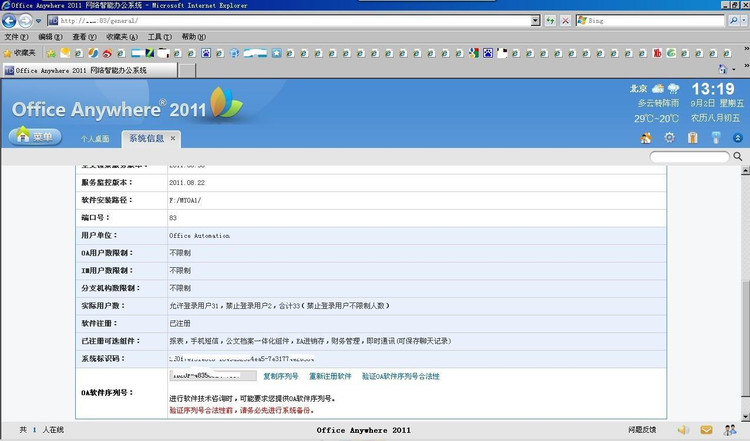750x441 pixels.
Task: Open the desktop house icon in the header
Action: click(646, 138)
